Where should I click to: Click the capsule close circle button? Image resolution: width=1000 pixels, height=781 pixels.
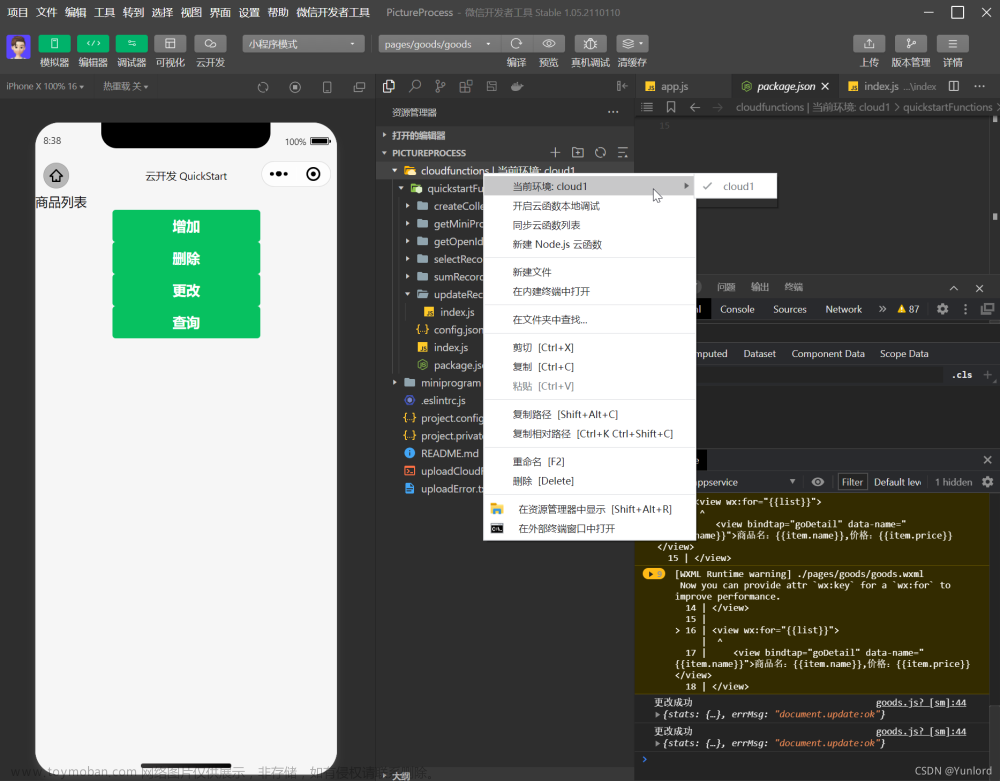313,174
